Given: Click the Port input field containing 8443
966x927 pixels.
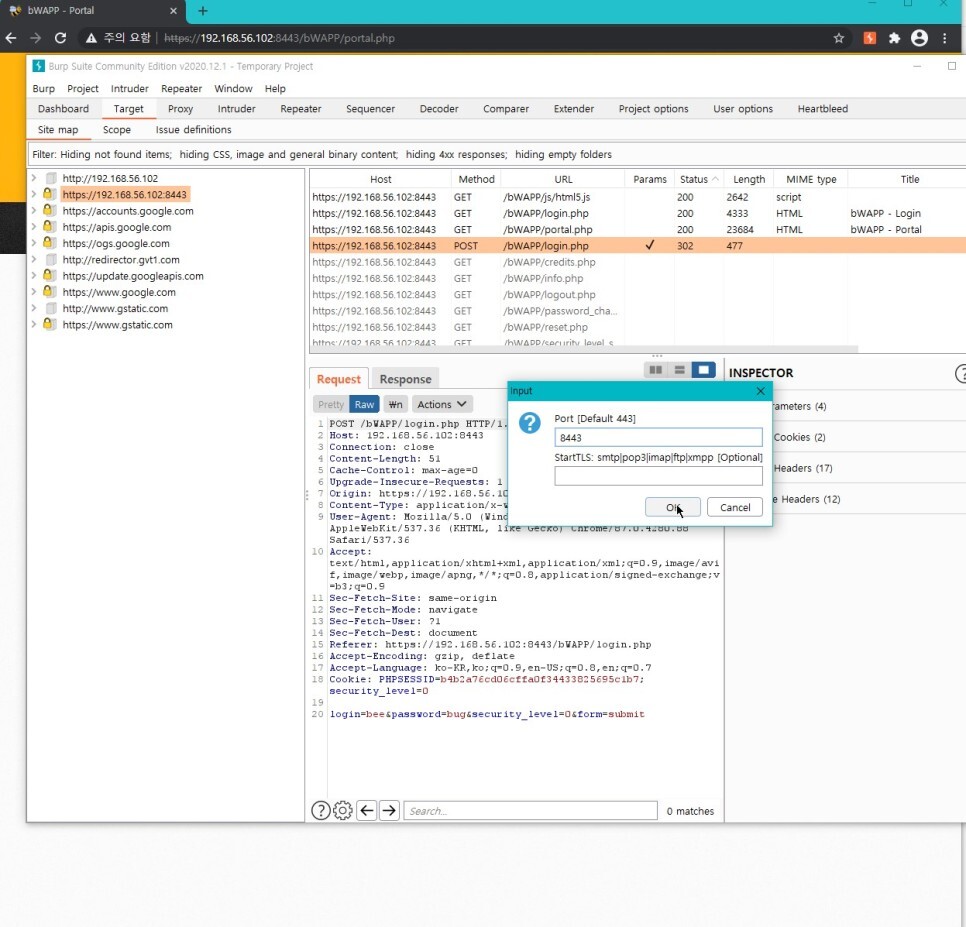Looking at the screenshot, I should (658, 437).
